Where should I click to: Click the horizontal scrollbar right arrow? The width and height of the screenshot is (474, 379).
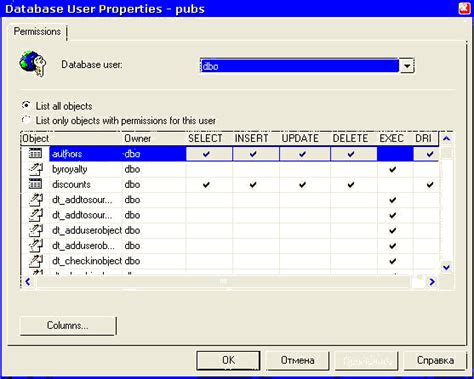click(432, 282)
